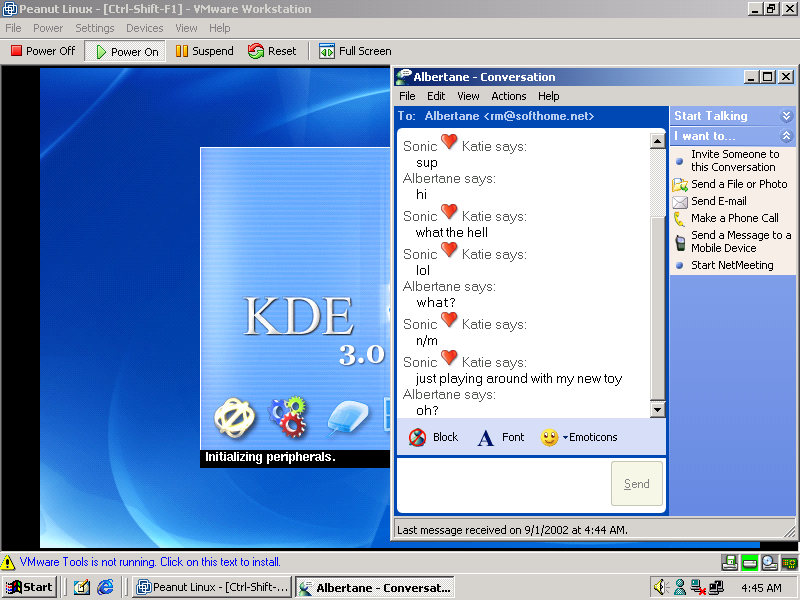The image size is (800, 600).
Task: Click the message text input area
Action: pos(502,485)
